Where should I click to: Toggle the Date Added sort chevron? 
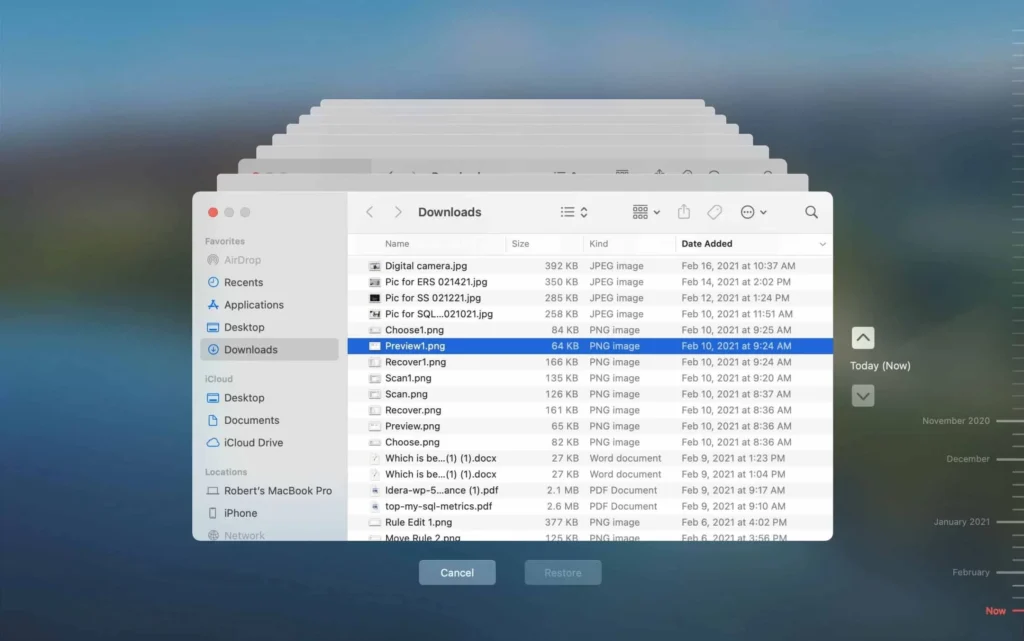[x=822, y=244]
